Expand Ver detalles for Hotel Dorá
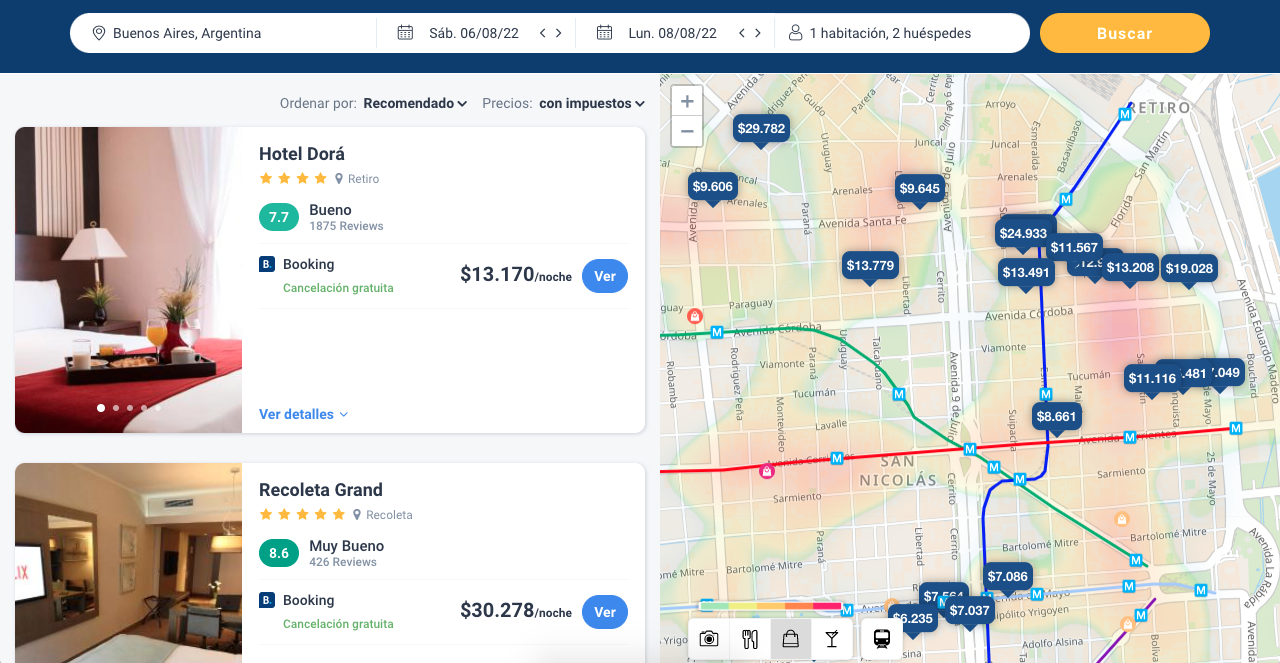The width and height of the screenshot is (1280, 663). [x=303, y=414]
